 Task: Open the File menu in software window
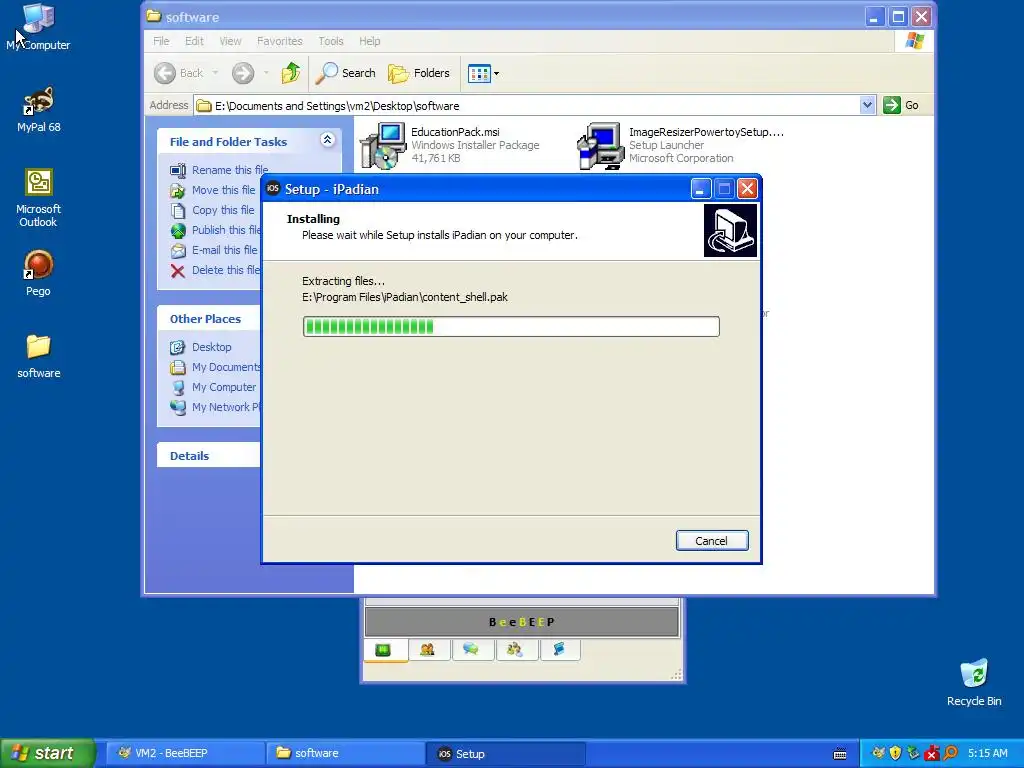pyautogui.click(x=161, y=41)
